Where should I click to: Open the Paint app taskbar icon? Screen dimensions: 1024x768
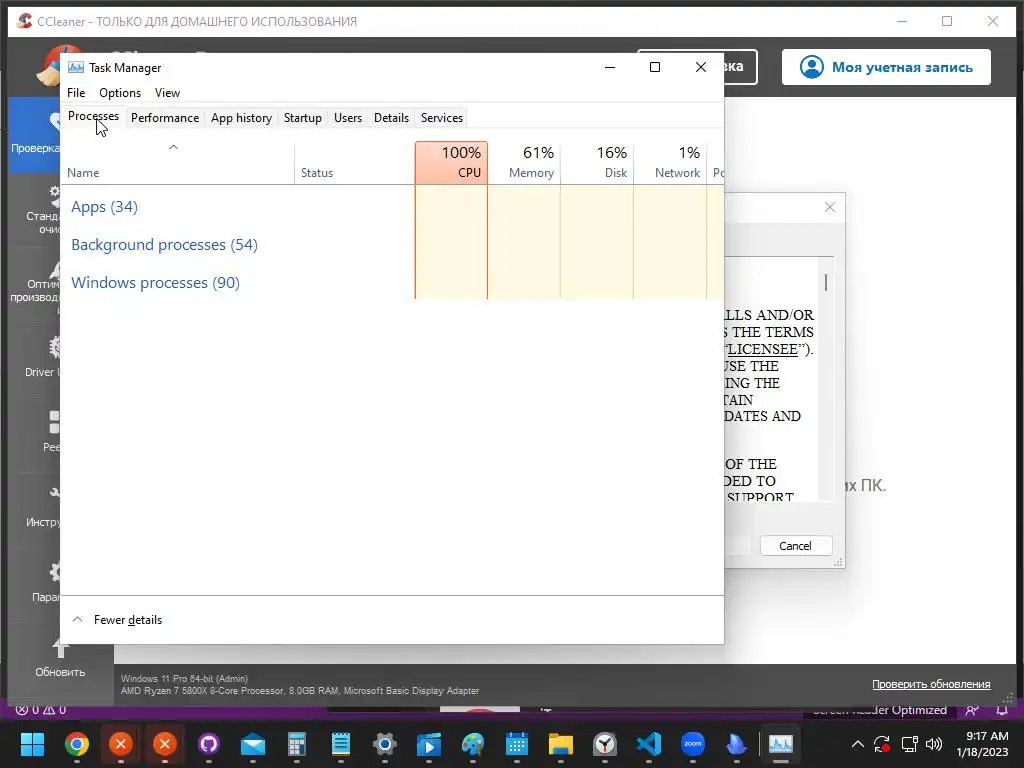click(x=473, y=744)
